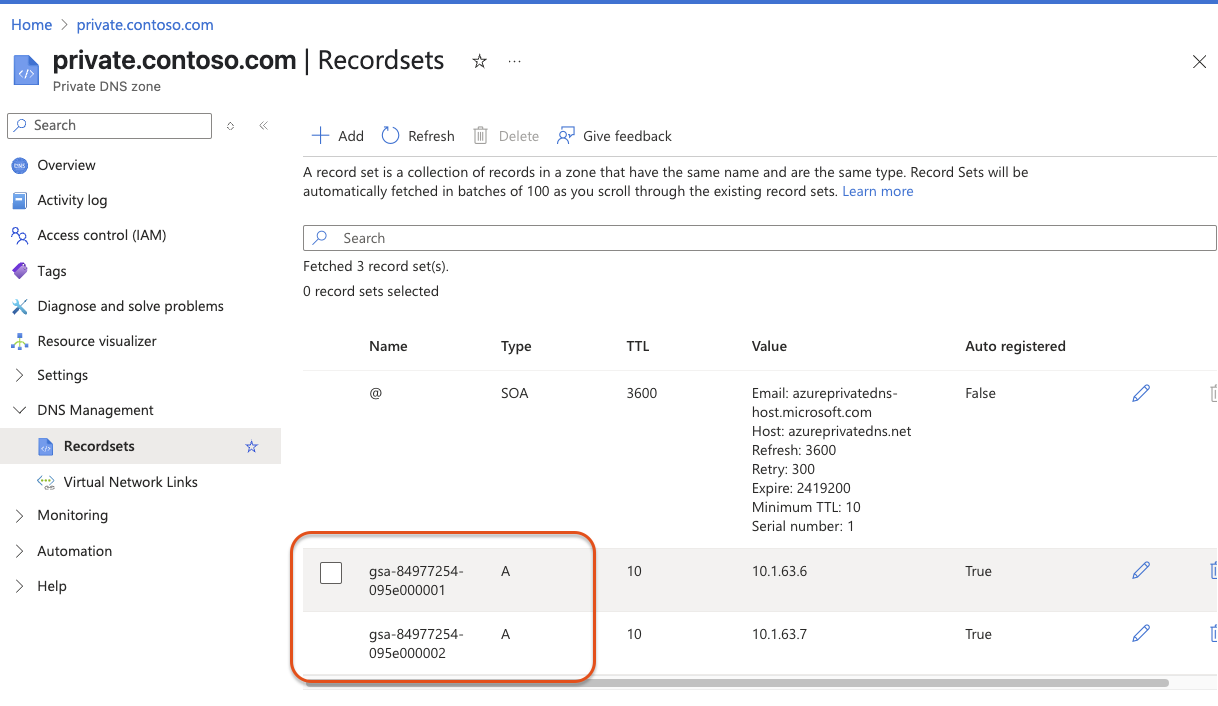This screenshot has height=706, width=1218.
Task: Edit the 10.1.63.7 record with pencil icon
Action: (1141, 634)
